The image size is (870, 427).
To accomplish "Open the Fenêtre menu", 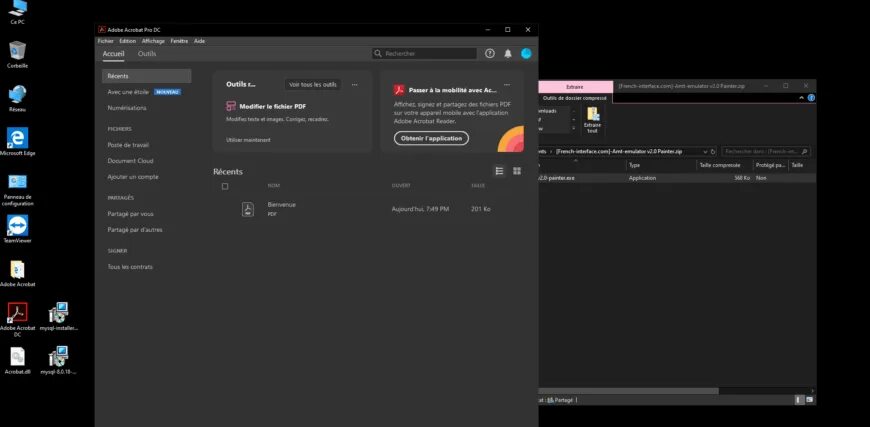I will [x=179, y=41].
